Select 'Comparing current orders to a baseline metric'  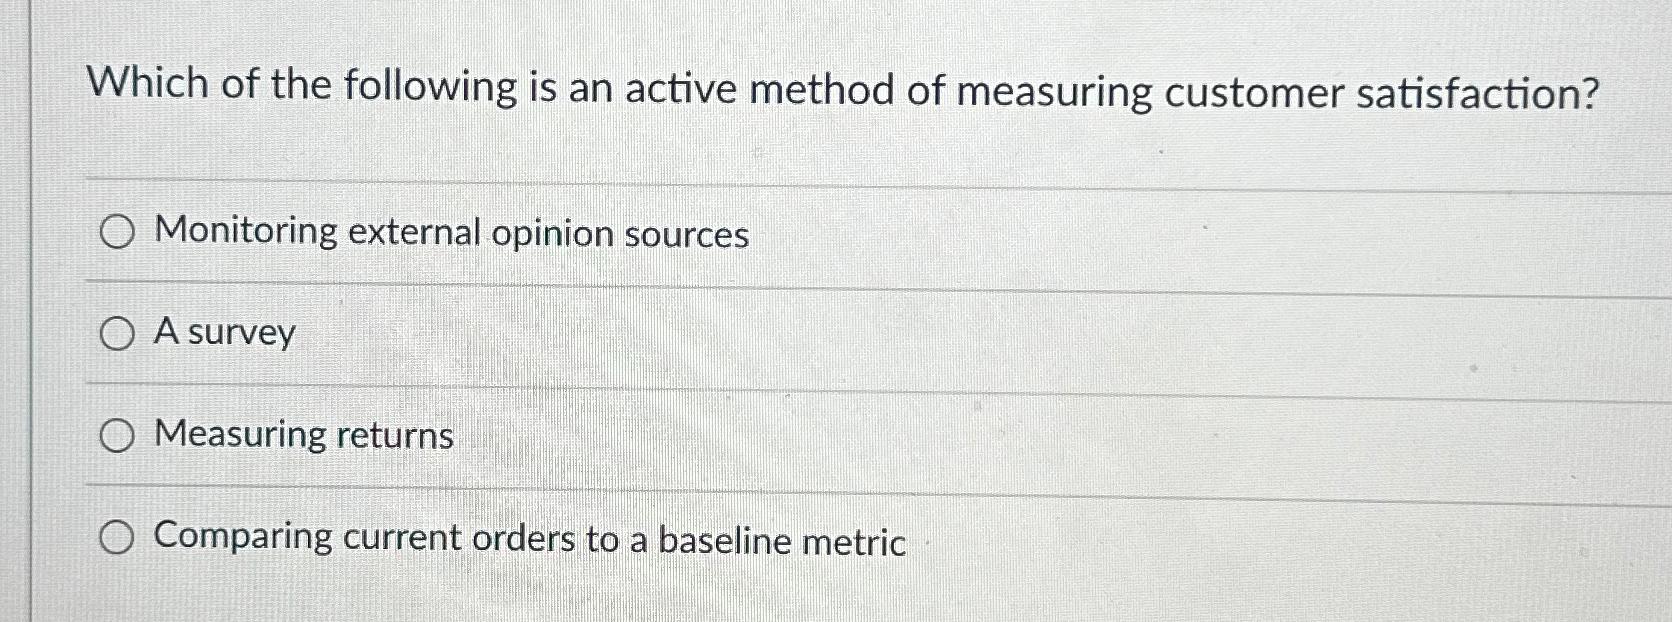click(x=118, y=538)
